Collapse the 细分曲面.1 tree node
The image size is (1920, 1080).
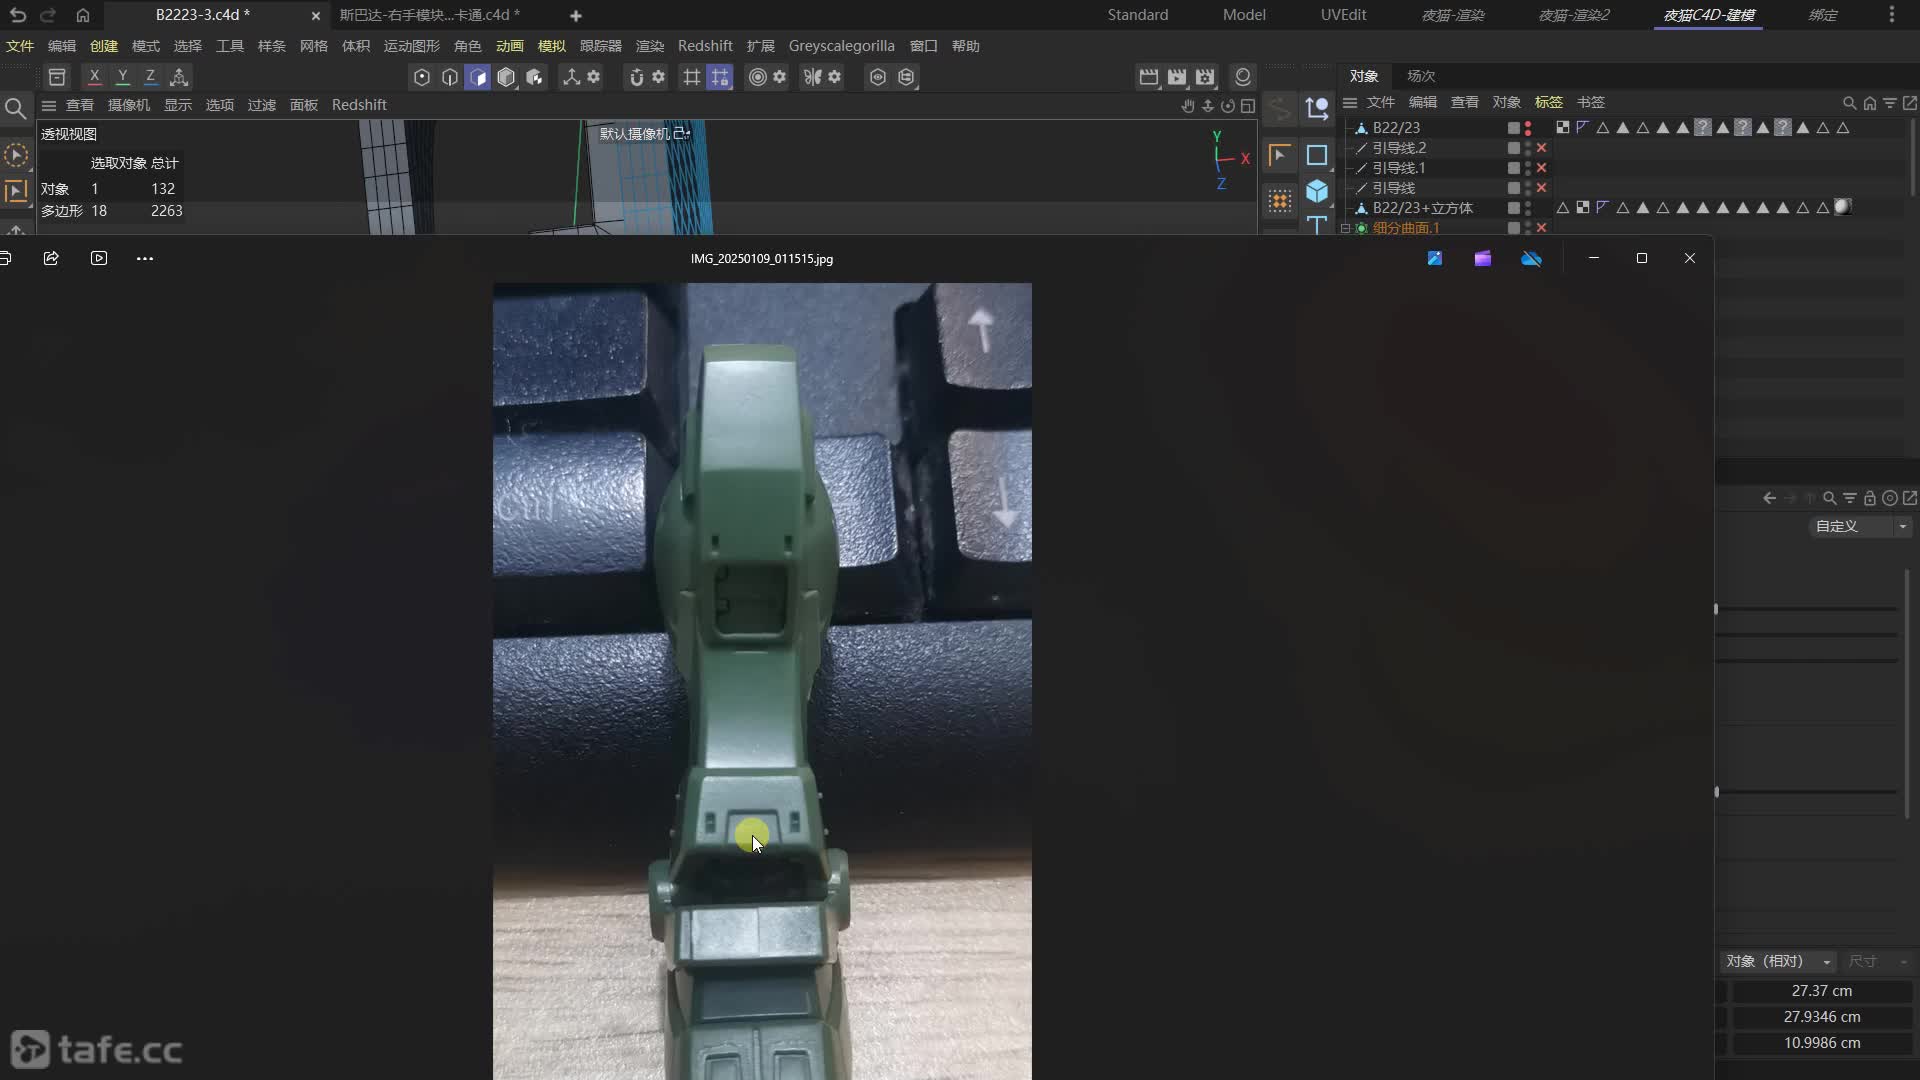[1346, 228]
